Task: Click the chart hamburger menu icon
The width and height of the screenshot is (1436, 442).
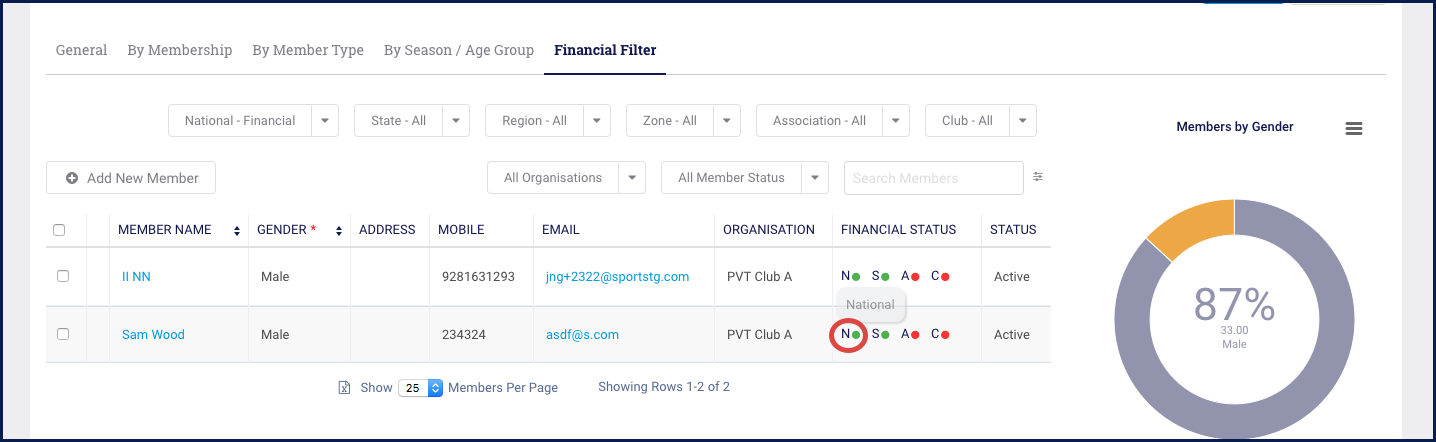Action: click(x=1354, y=128)
